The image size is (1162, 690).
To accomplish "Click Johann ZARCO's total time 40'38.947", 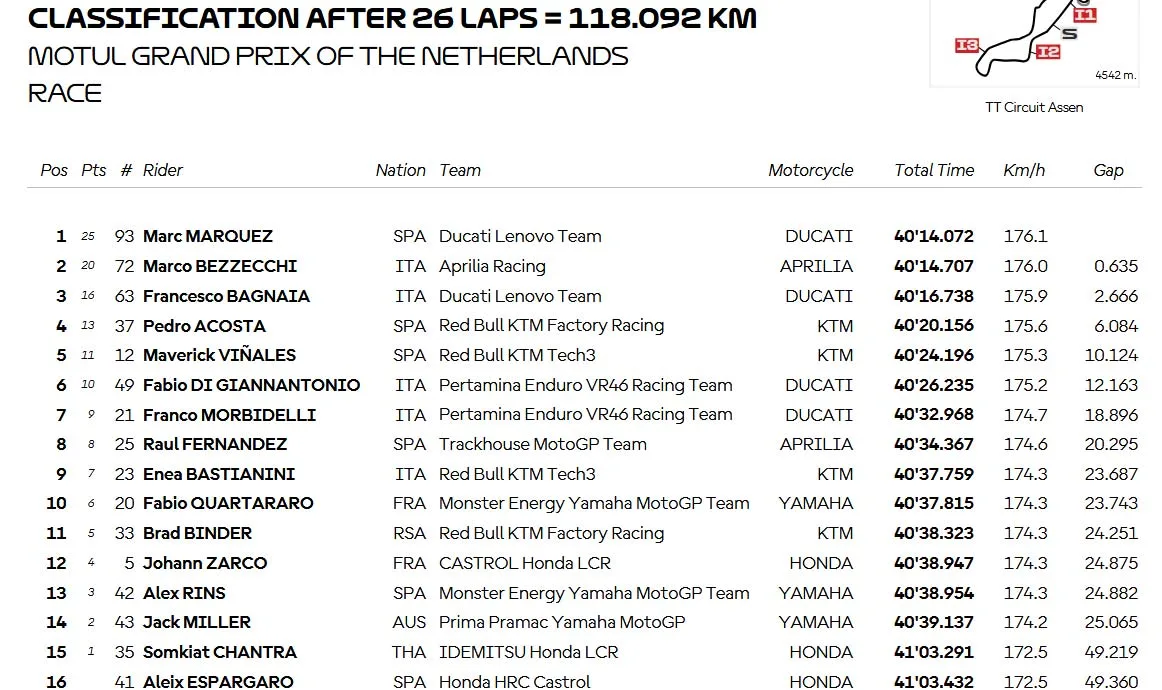I will 934,563.
